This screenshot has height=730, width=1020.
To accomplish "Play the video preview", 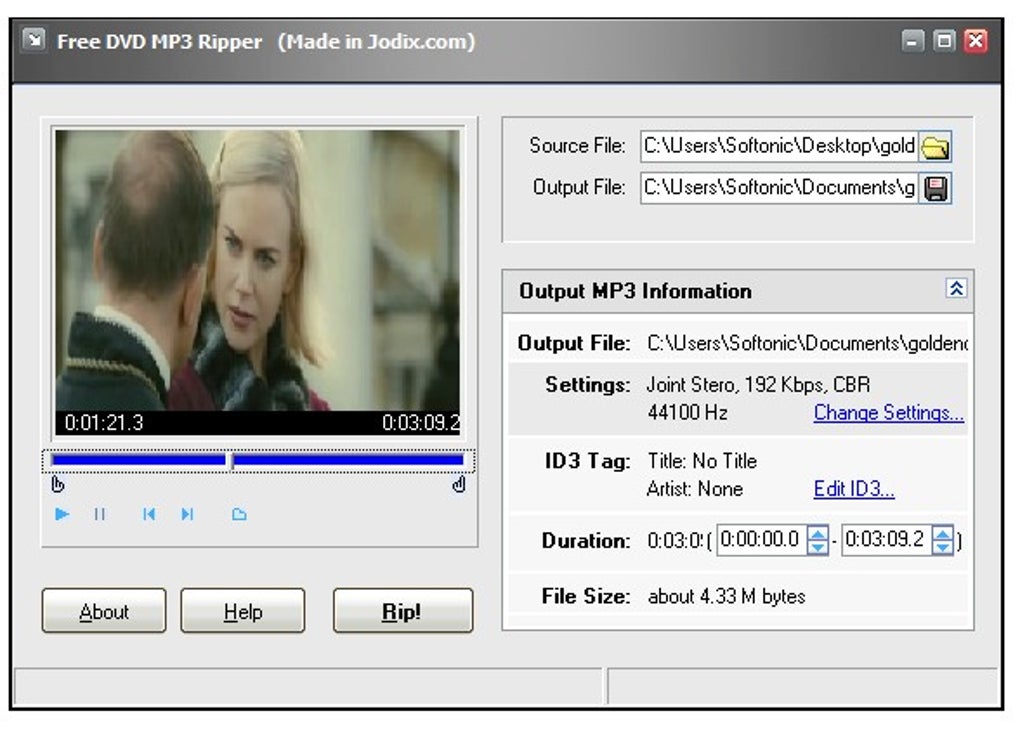I will click(x=62, y=514).
